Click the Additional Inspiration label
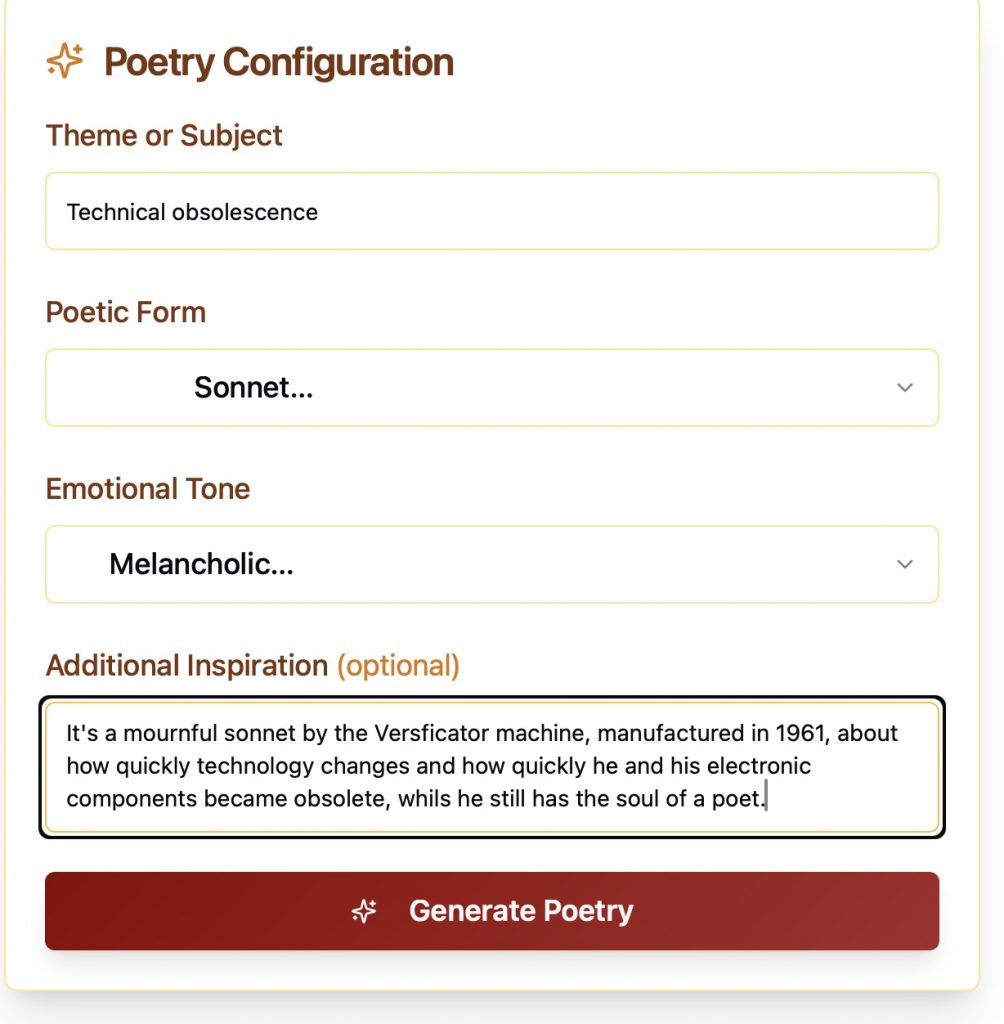Viewport: 1004px width, 1024px height. point(187,666)
